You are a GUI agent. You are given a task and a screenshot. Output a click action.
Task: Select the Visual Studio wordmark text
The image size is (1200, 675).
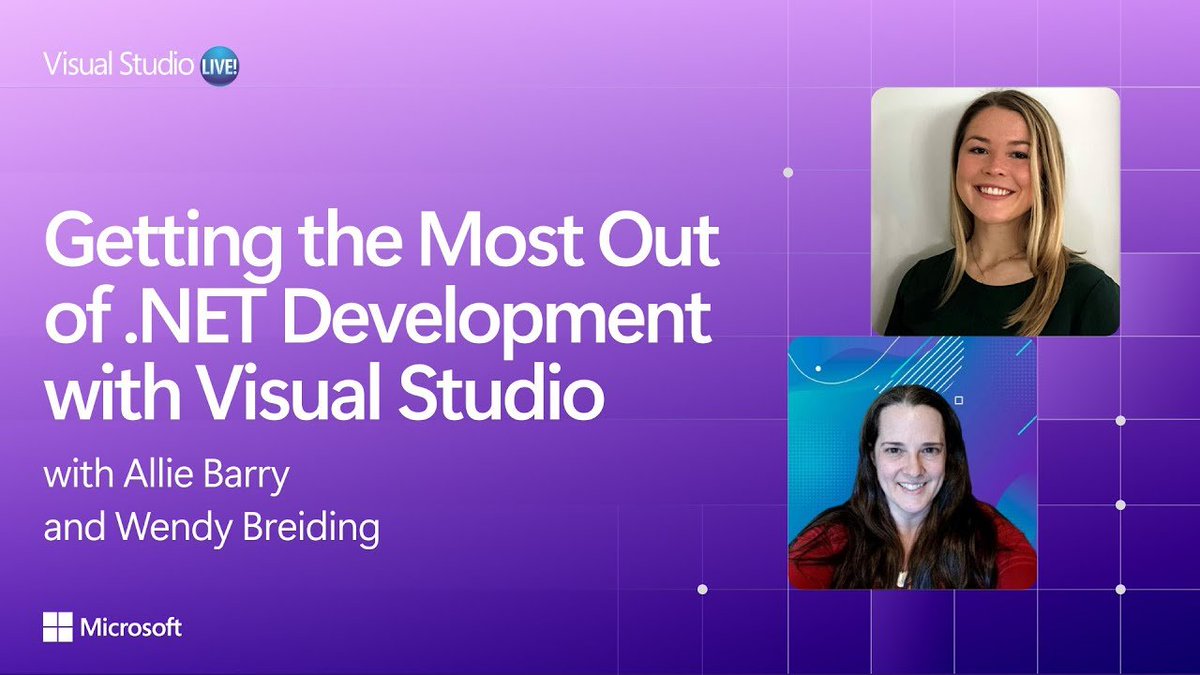click(x=118, y=60)
